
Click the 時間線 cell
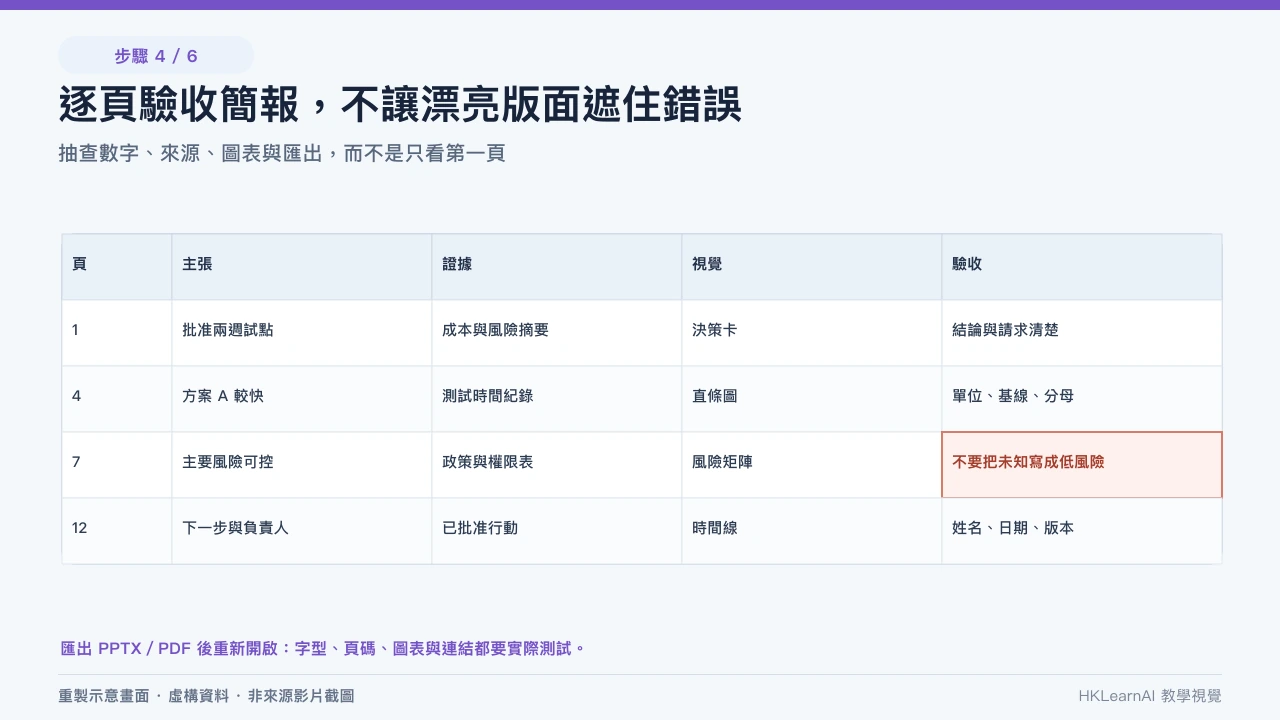click(x=812, y=531)
